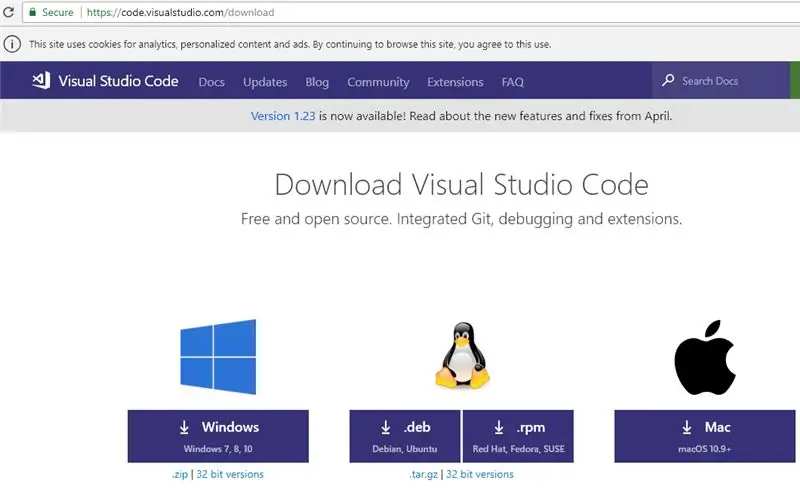Viewport: 800px width, 492px height.
Task: Click the Windows .zip link
Action: [180, 474]
